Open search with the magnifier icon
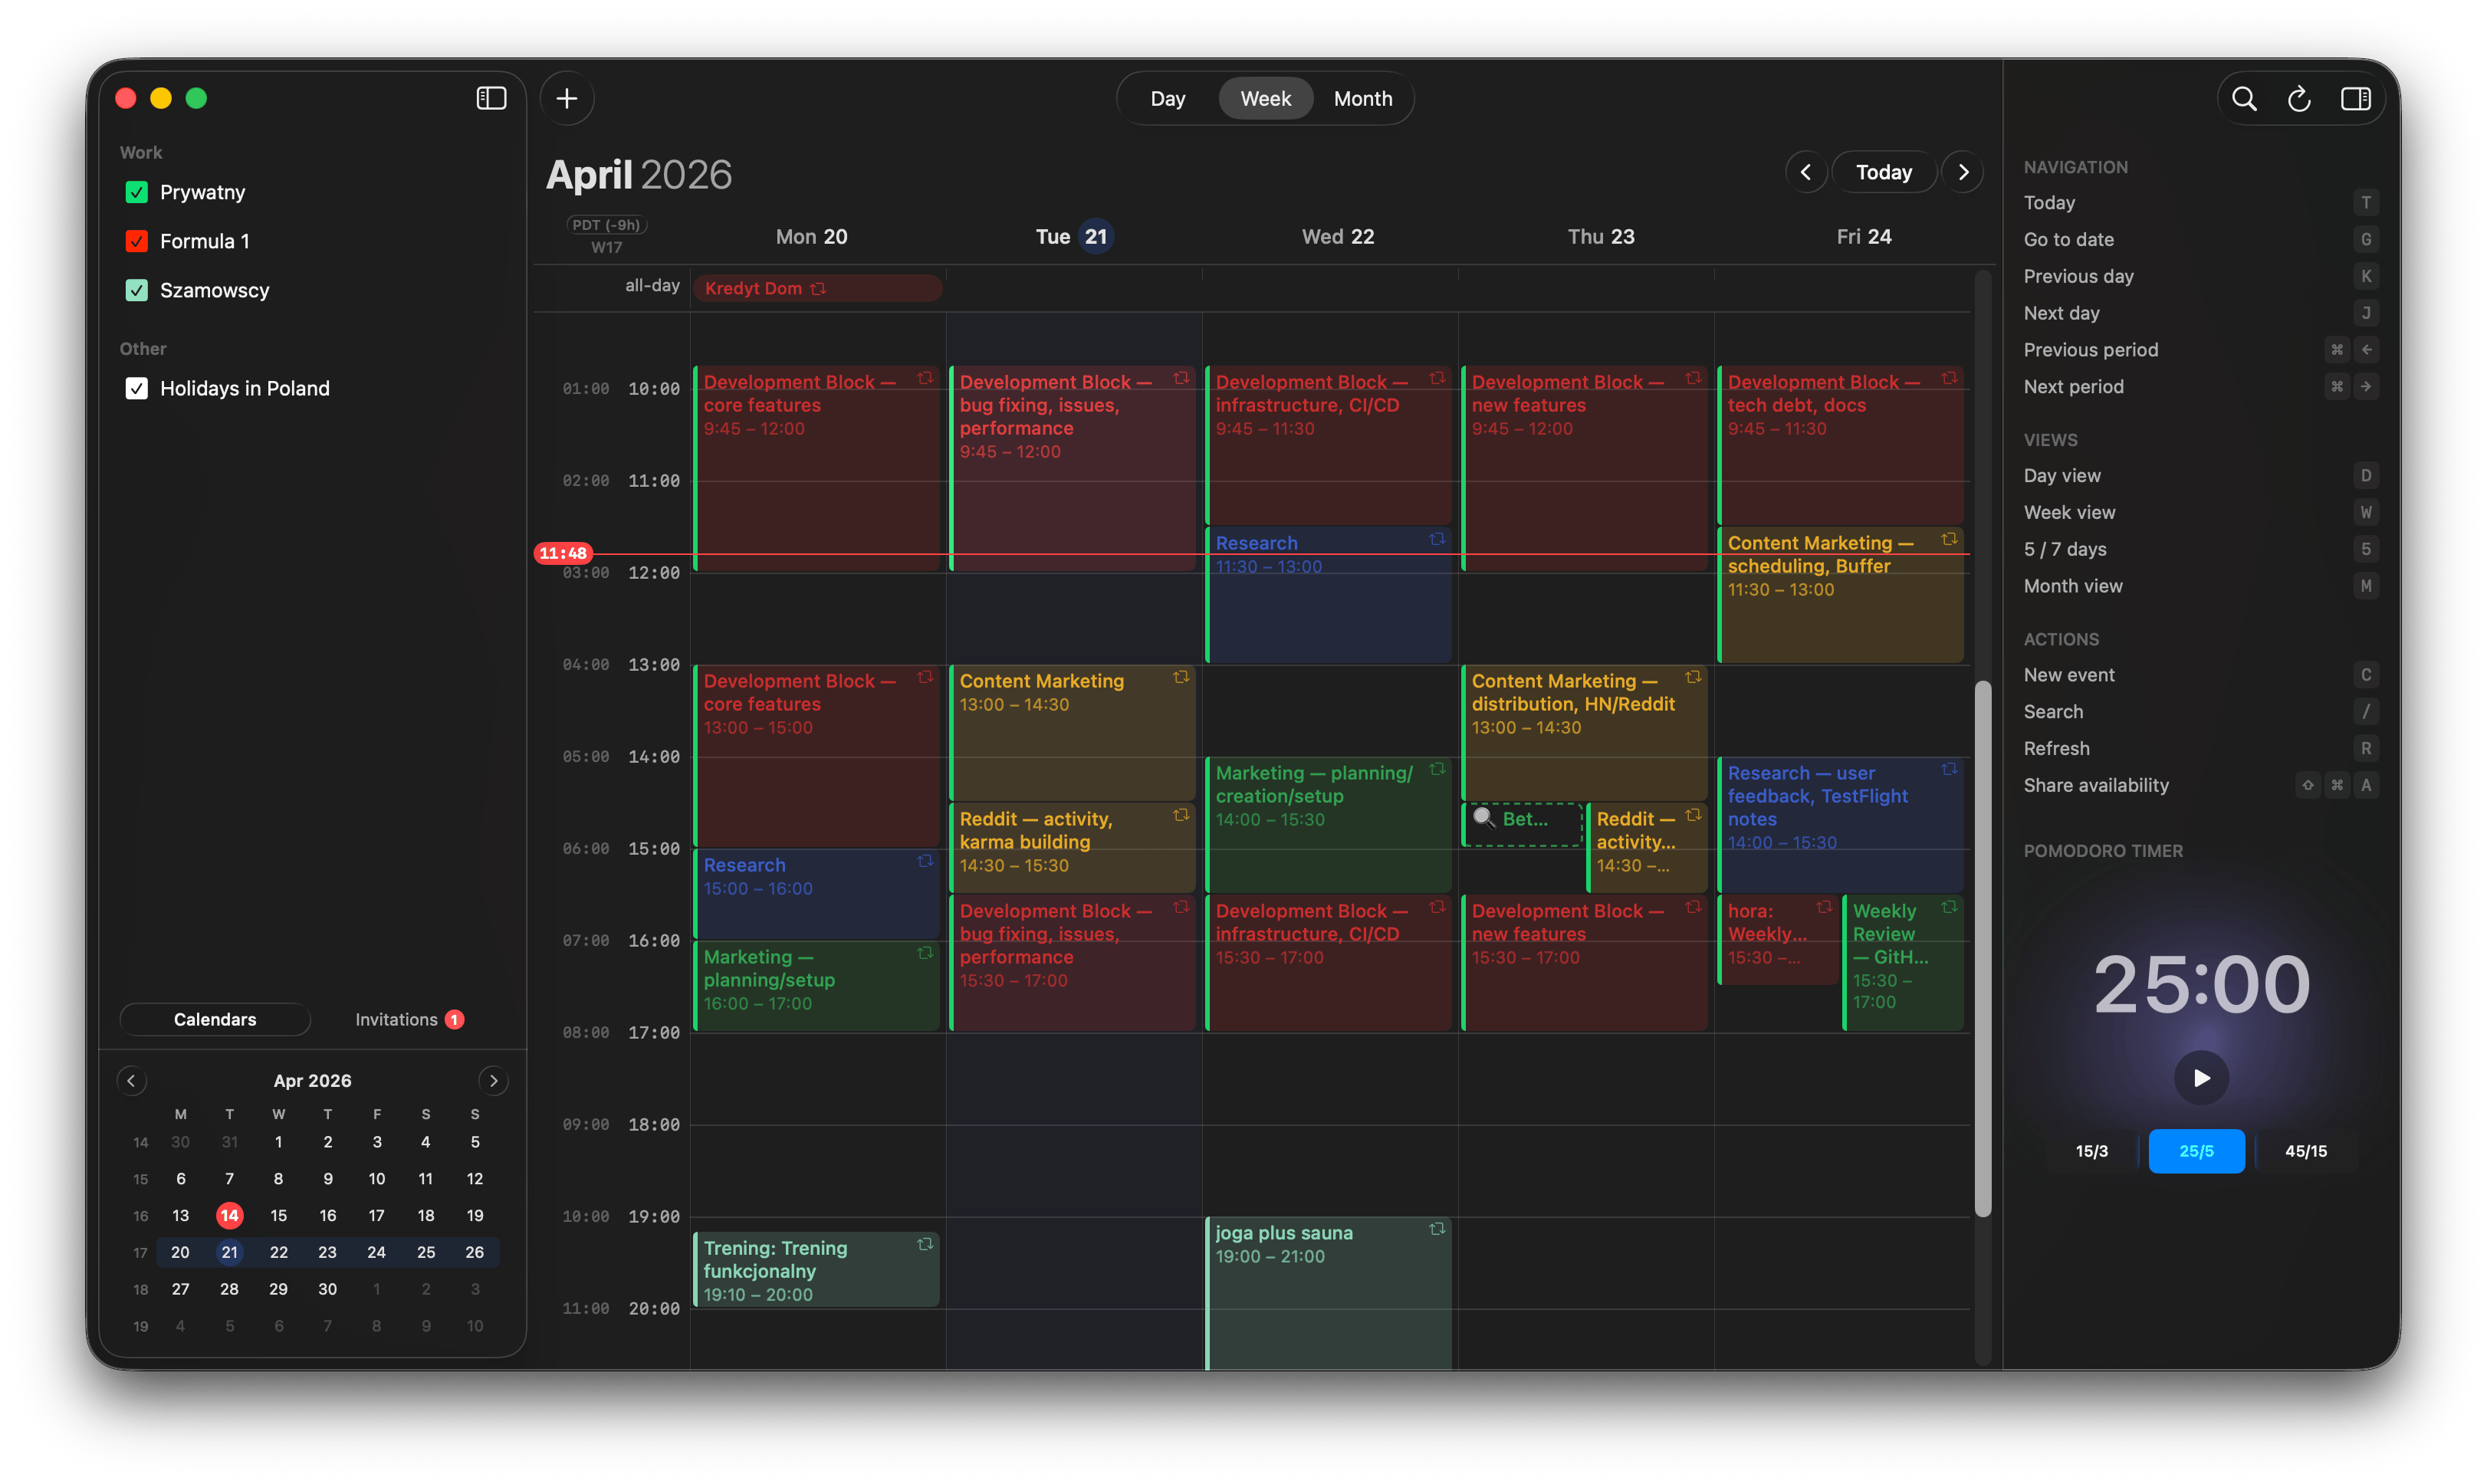This screenshot has height=1484, width=2487. point(2244,98)
